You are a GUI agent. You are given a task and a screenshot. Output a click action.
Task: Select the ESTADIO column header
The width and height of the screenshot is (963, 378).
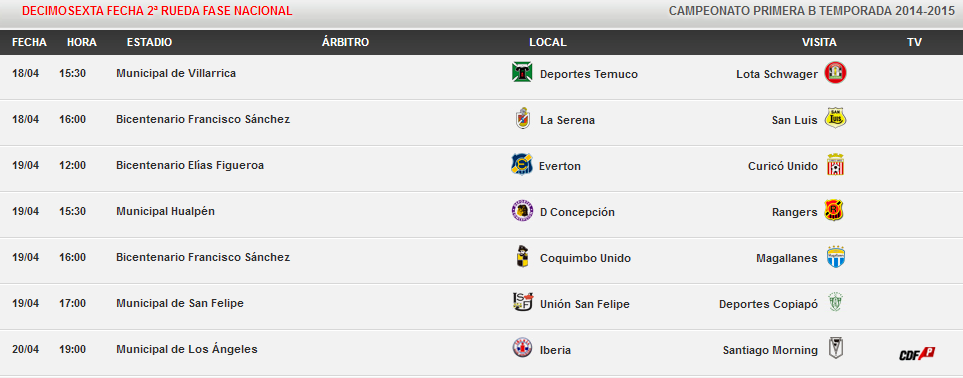(x=149, y=42)
